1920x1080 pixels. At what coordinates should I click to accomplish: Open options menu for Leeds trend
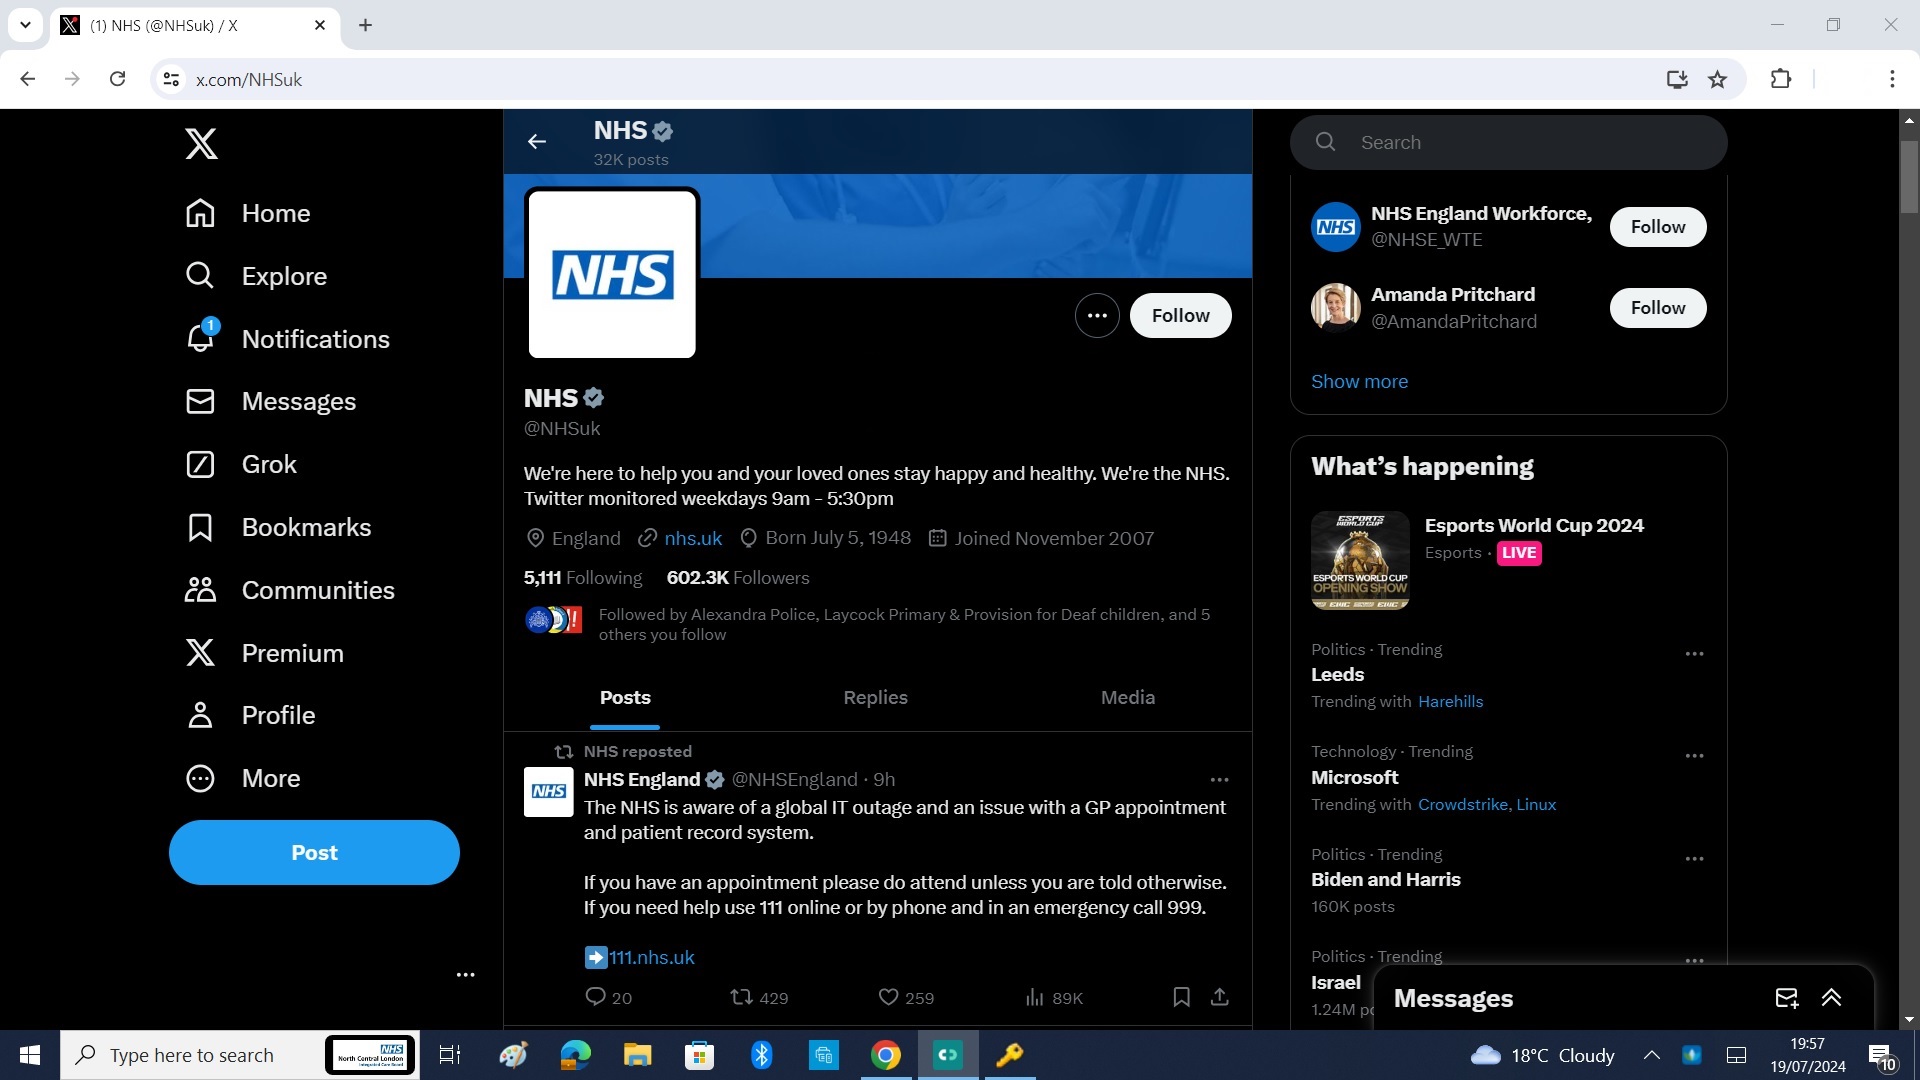1694,653
